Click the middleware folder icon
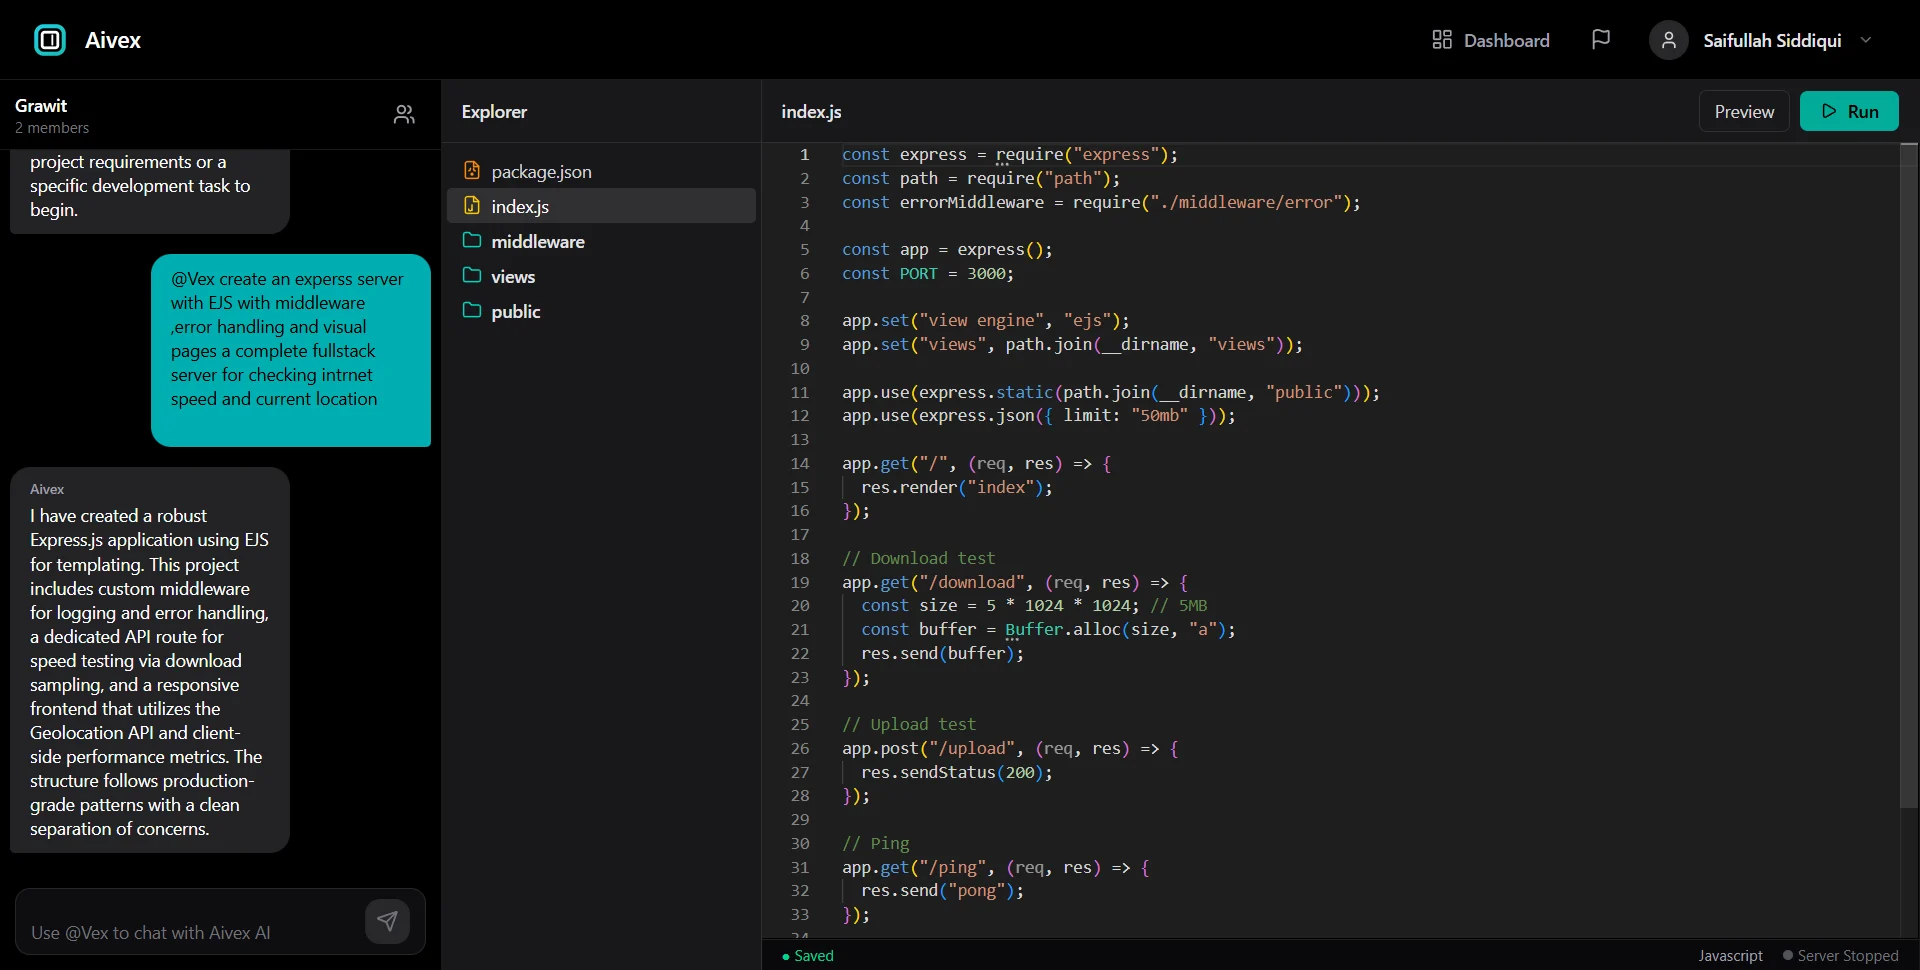Screen dimensions: 1920x970 coord(472,241)
